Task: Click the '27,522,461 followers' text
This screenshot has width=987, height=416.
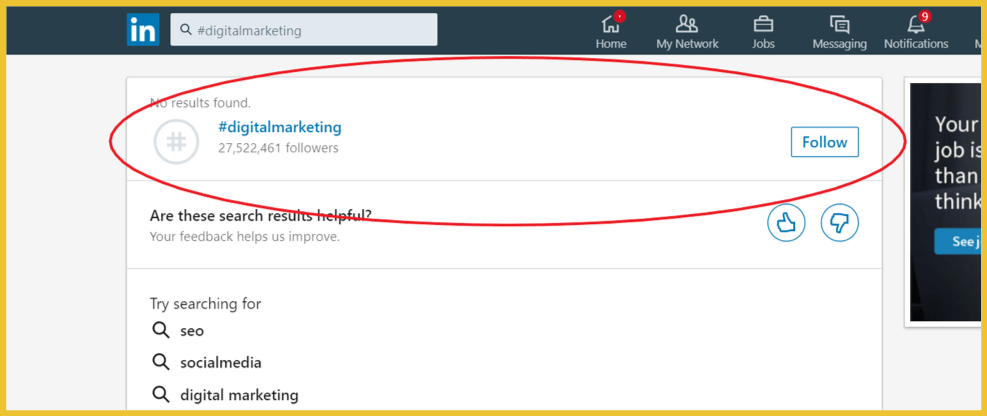Action: tap(278, 149)
